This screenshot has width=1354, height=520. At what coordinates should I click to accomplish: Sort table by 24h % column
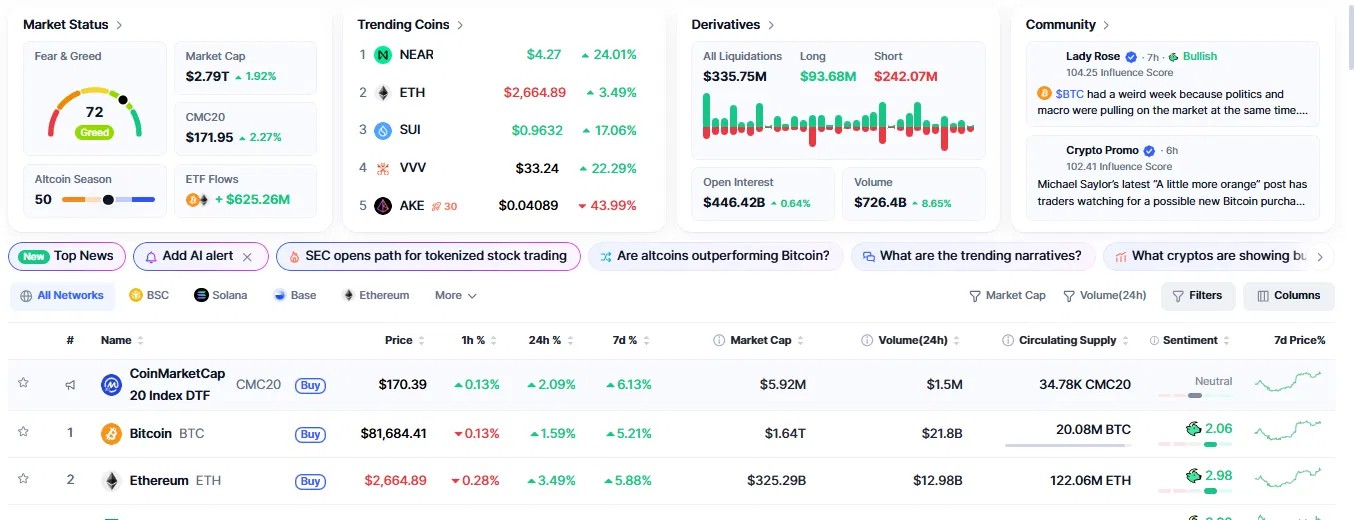[550, 341]
